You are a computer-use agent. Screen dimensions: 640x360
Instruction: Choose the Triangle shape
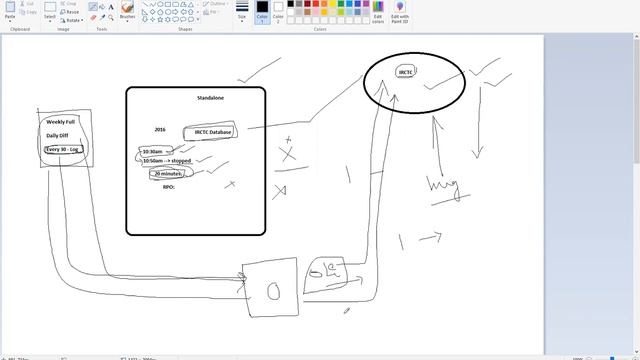(191, 4)
